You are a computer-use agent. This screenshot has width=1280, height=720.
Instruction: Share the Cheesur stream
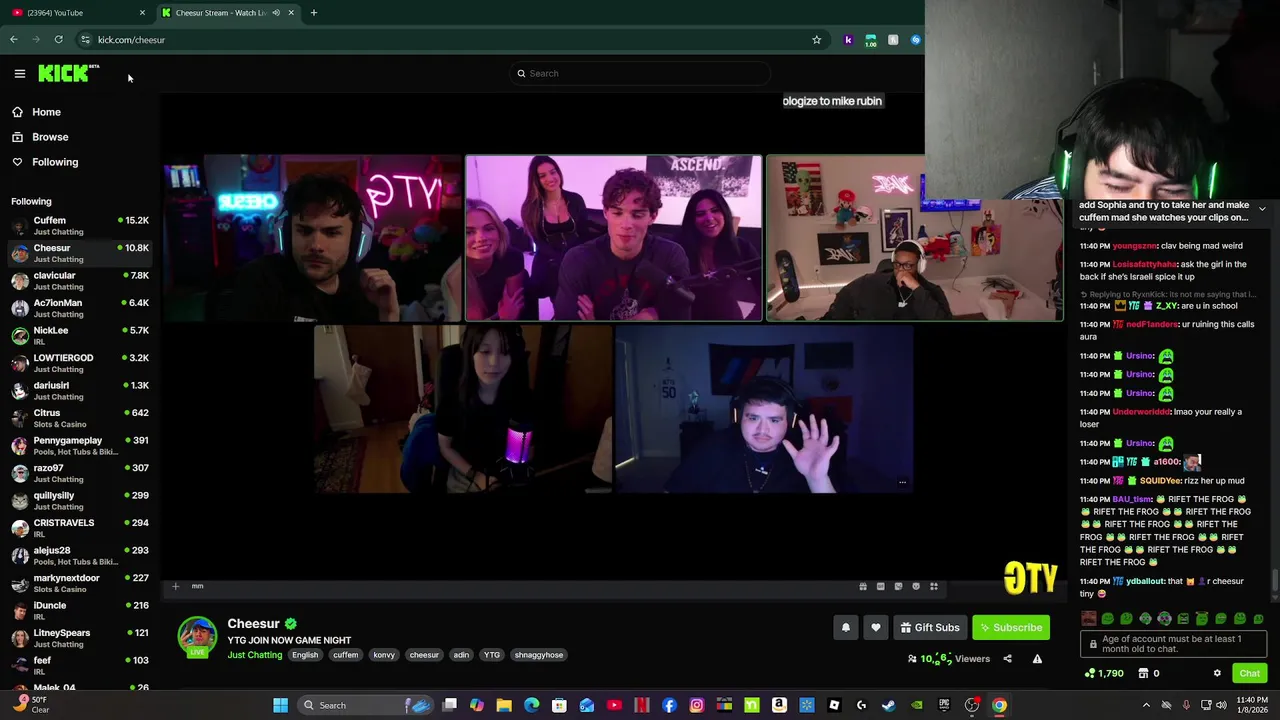[x=1007, y=659]
